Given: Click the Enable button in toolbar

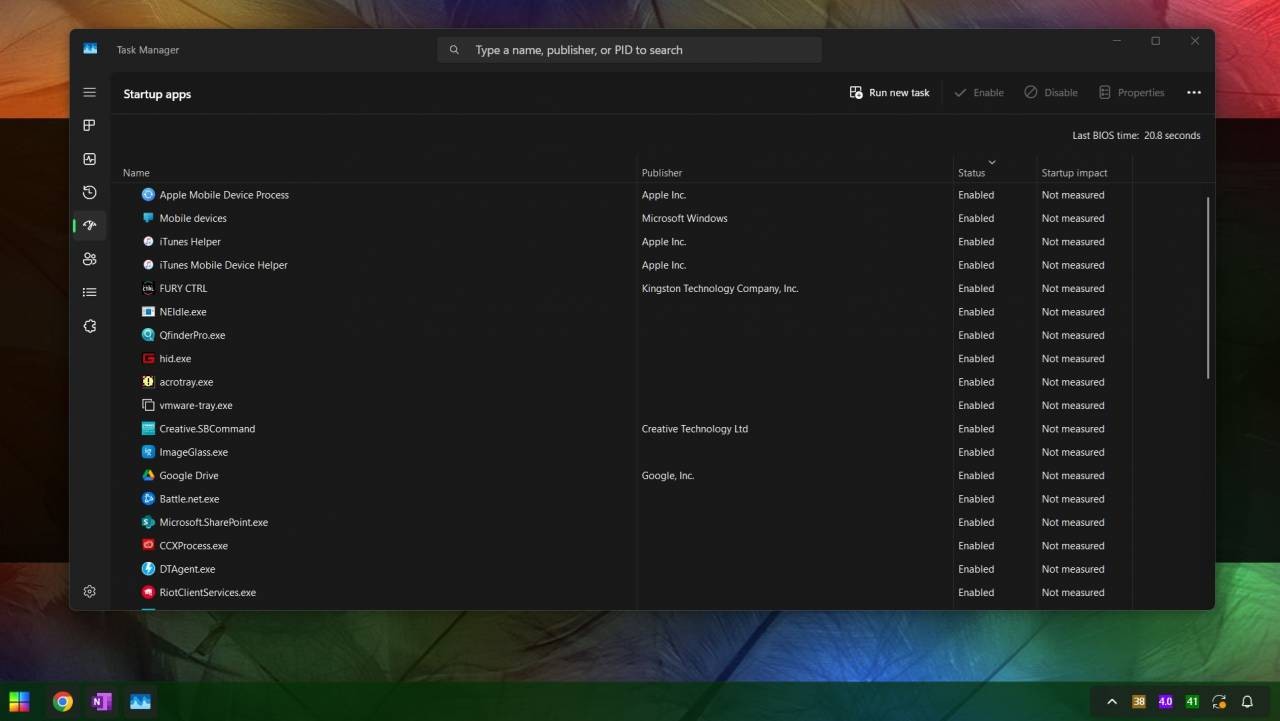Looking at the screenshot, I should tap(979, 92).
